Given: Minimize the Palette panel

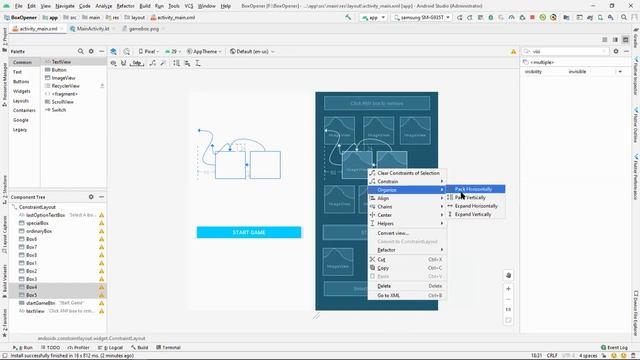Looking at the screenshot, I should pyautogui.click(x=101, y=51).
